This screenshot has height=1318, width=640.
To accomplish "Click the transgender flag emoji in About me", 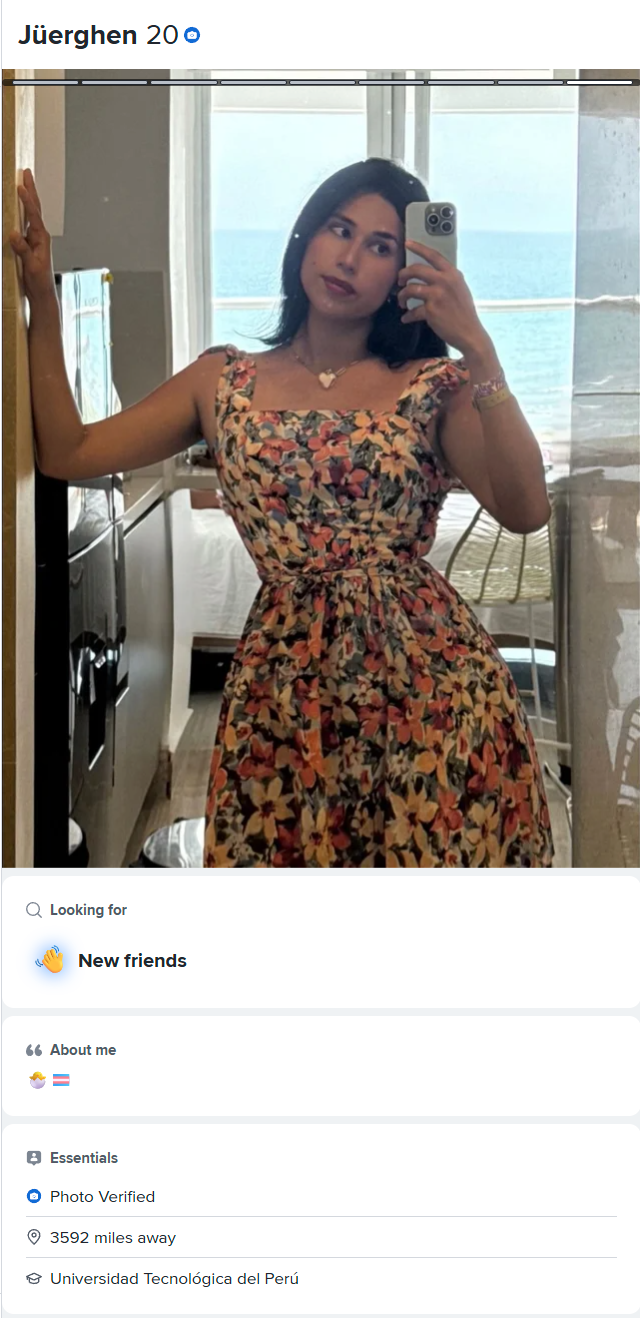I will (61, 1080).
